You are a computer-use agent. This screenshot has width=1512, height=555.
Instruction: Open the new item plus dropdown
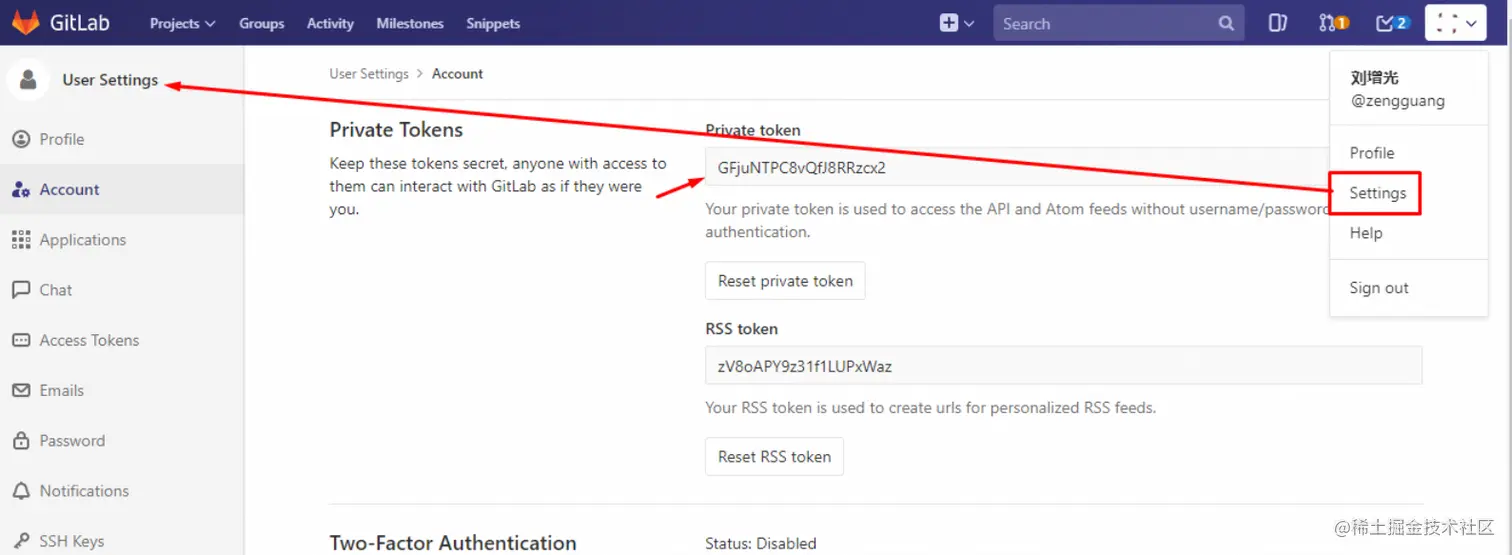click(957, 23)
